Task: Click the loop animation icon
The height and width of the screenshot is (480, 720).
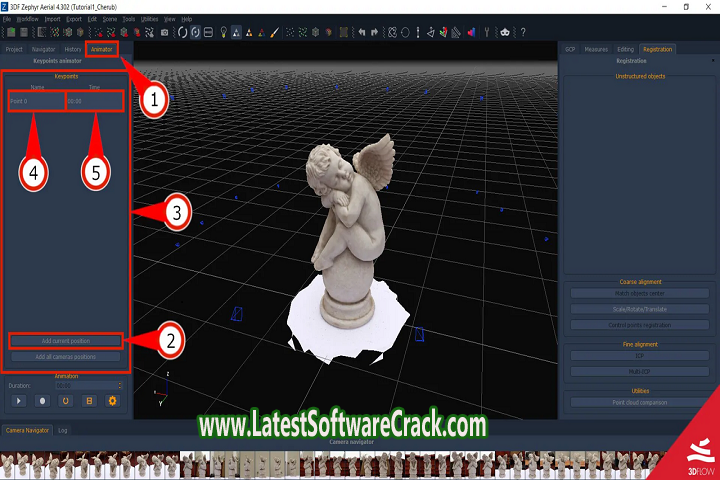Action: click(x=65, y=401)
